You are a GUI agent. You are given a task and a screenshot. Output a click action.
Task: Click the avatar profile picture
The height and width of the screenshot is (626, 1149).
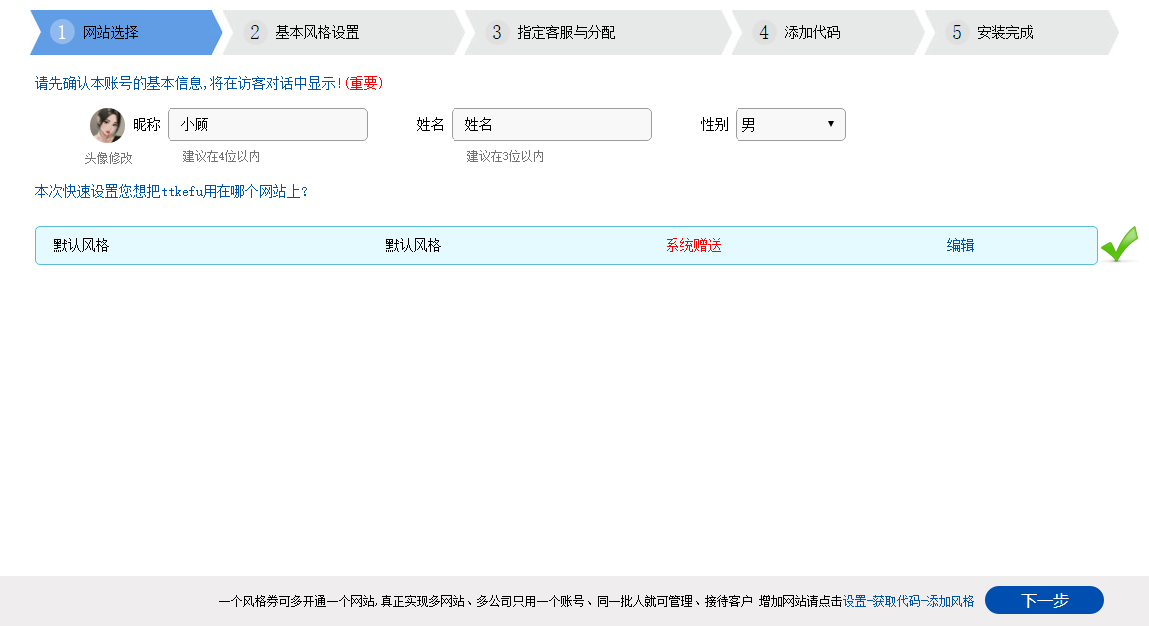(x=107, y=125)
